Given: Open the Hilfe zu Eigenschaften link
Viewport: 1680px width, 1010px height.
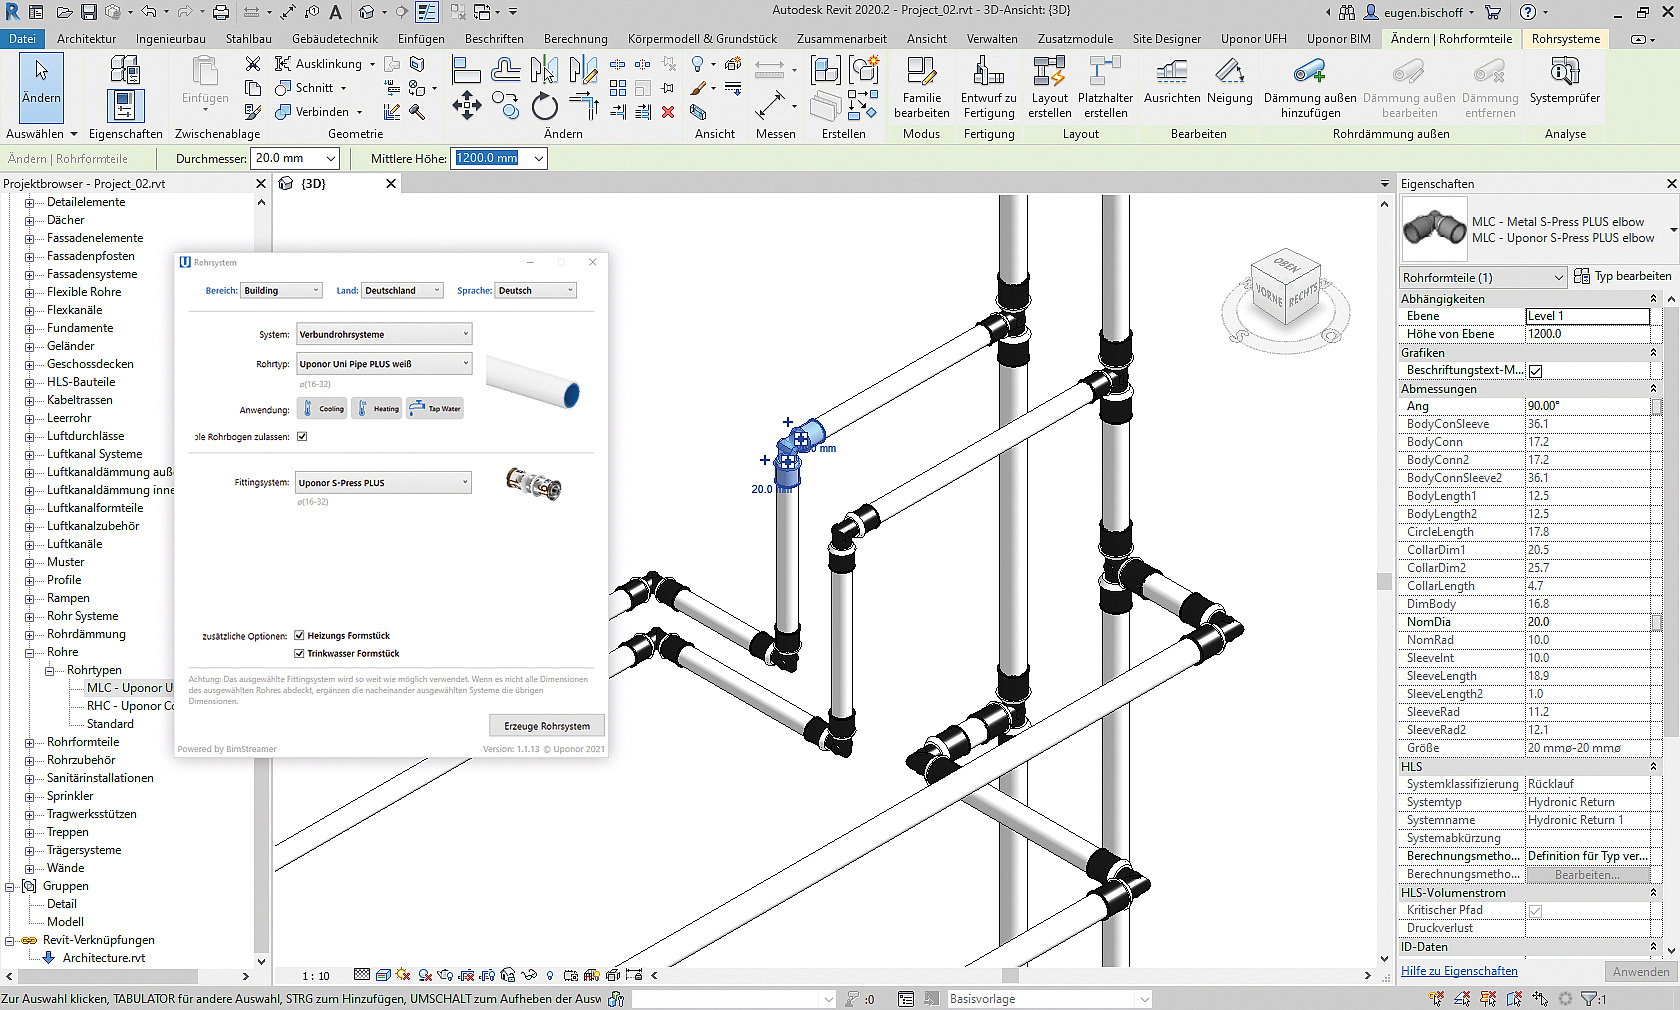Looking at the screenshot, I should pos(1458,971).
